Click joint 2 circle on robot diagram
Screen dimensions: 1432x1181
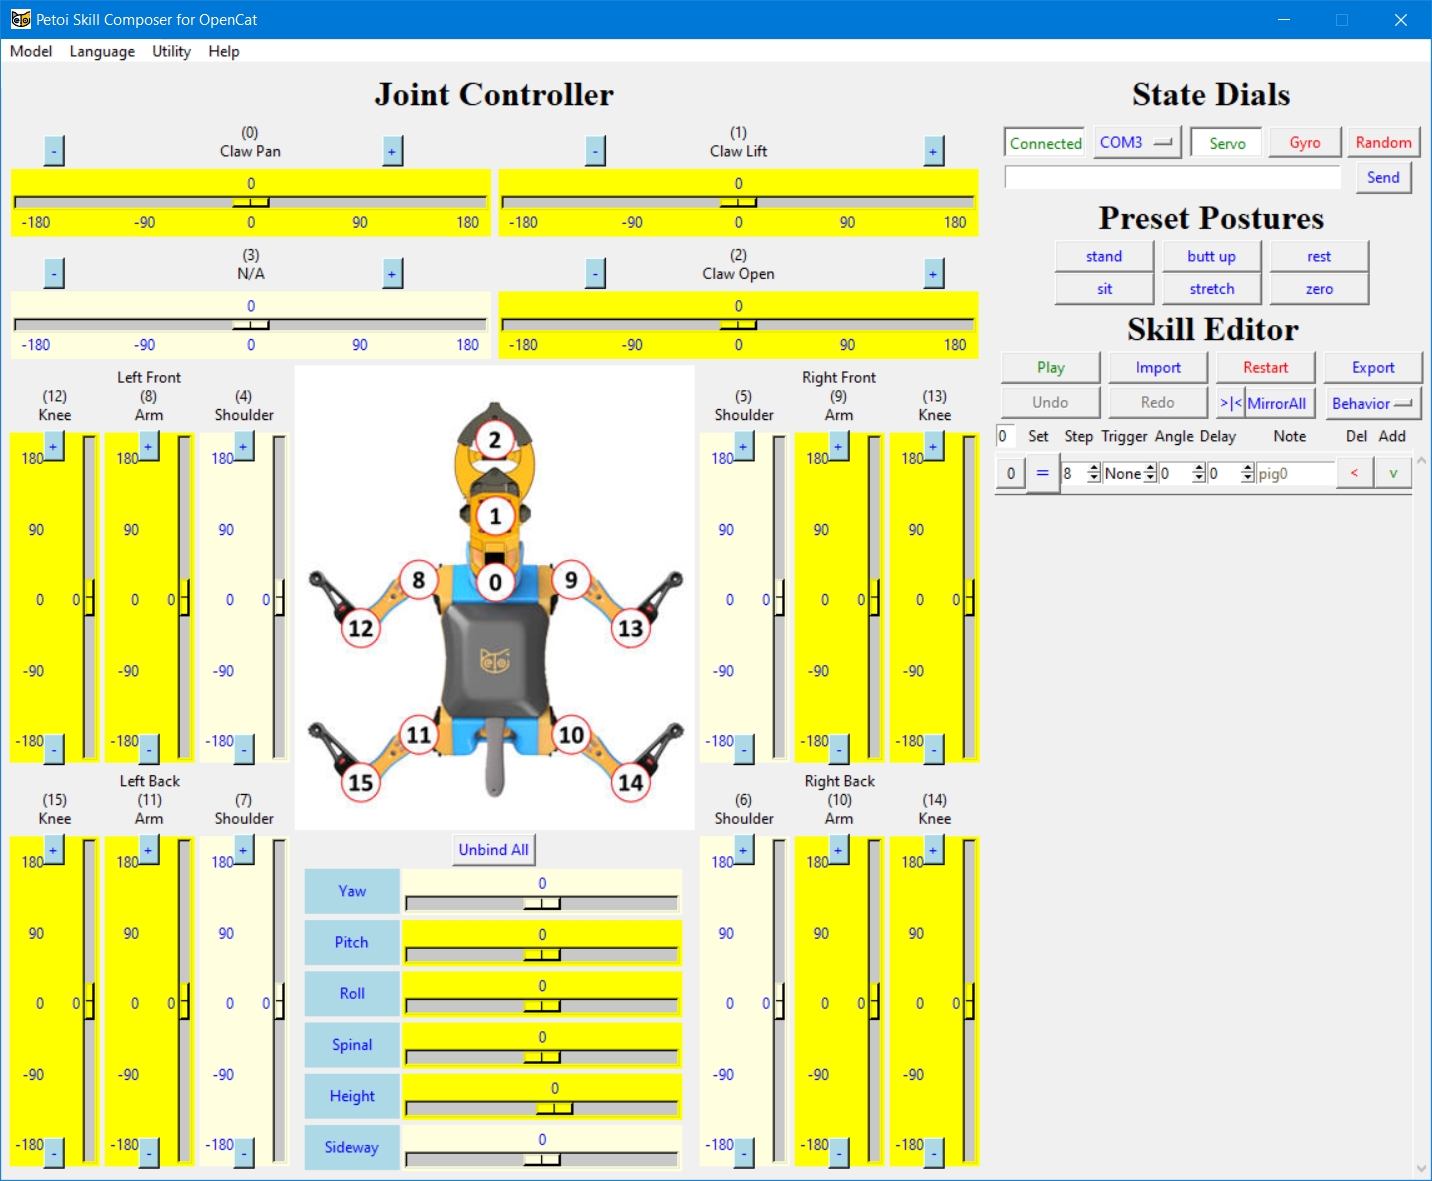494,440
